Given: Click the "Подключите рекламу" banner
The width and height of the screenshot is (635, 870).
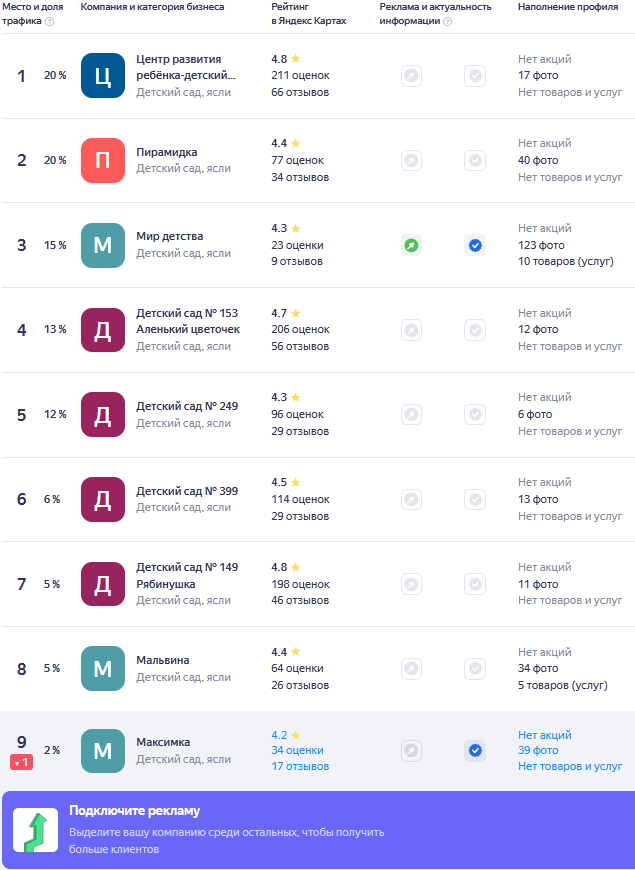Looking at the screenshot, I should tap(317, 831).
